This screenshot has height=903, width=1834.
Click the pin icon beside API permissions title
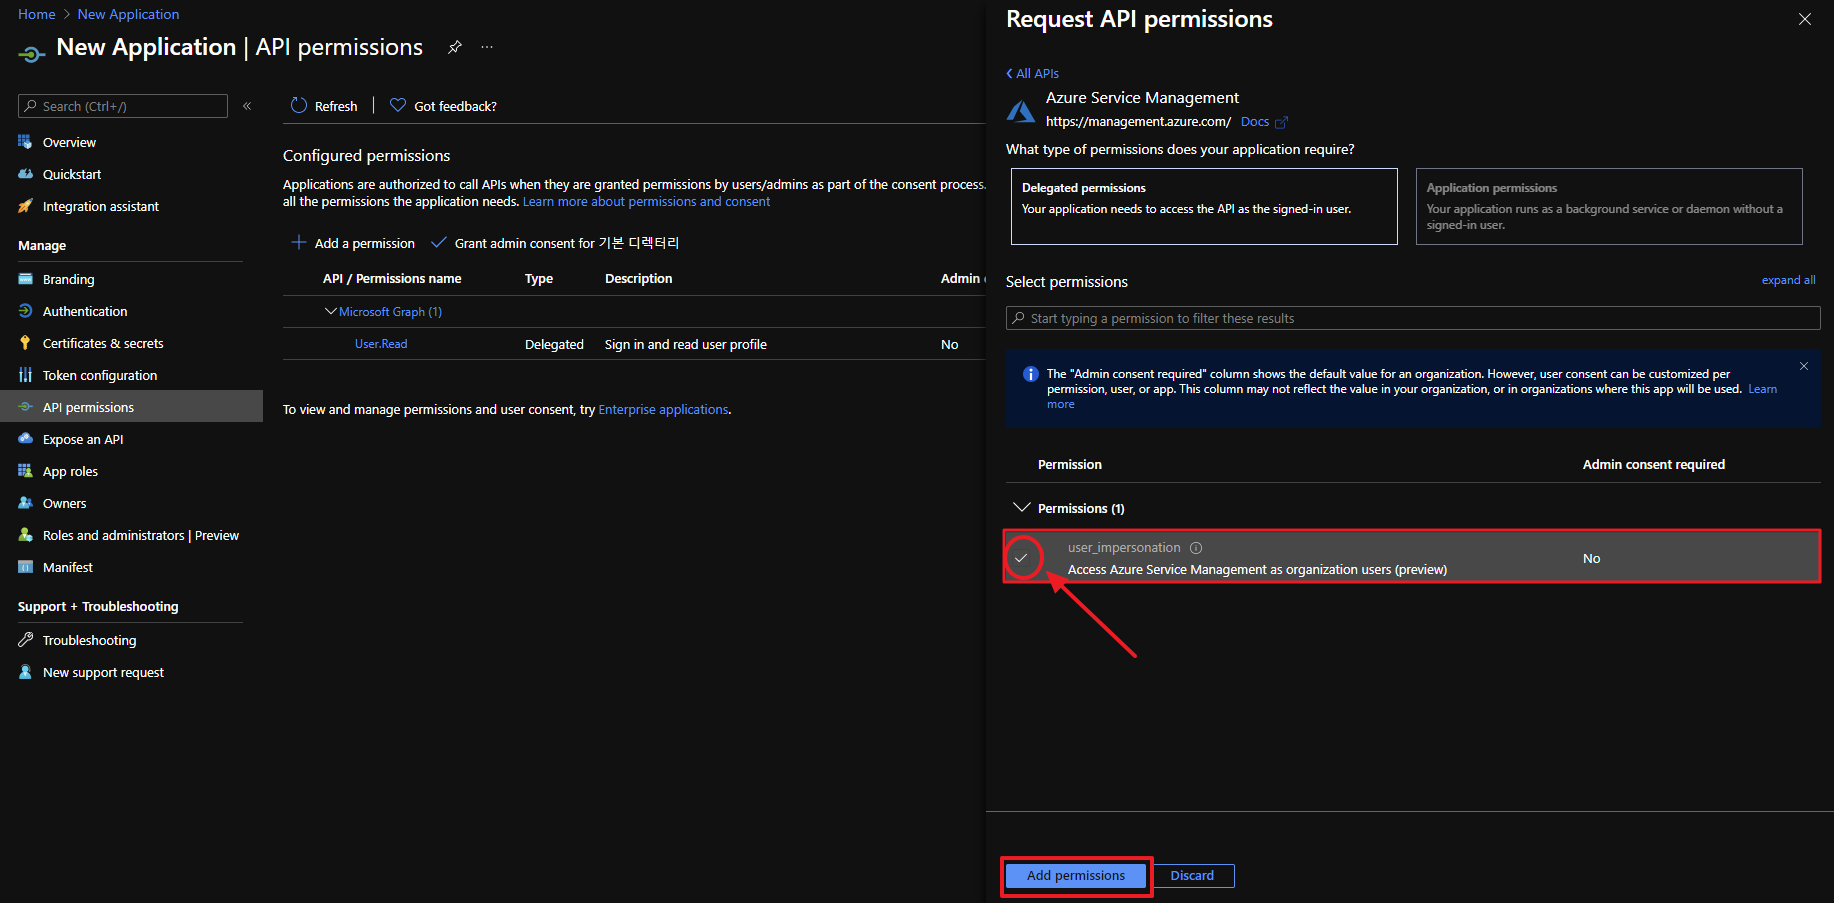tap(455, 47)
